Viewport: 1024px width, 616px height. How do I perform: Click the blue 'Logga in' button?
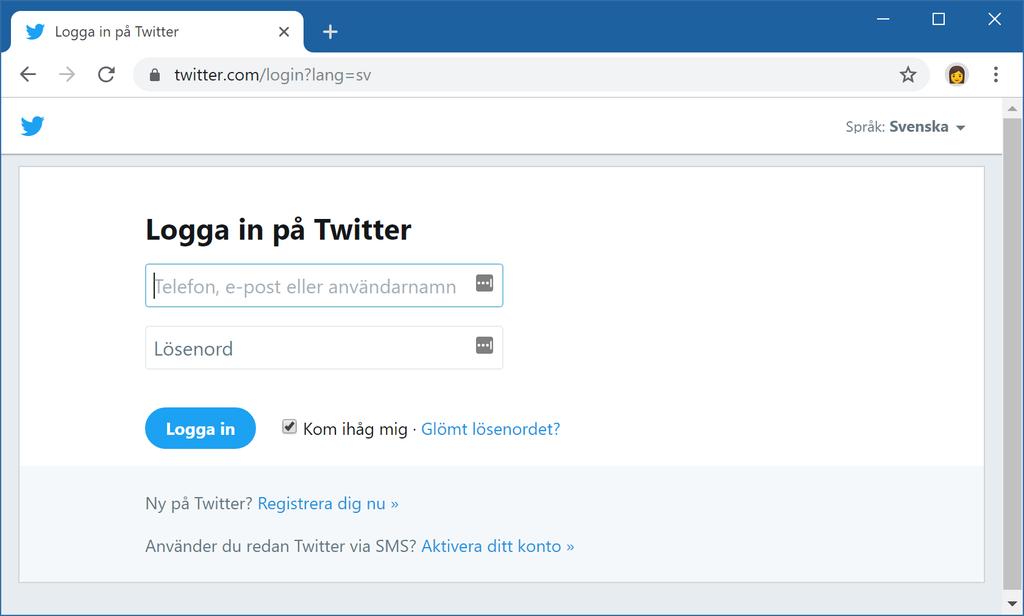click(200, 429)
